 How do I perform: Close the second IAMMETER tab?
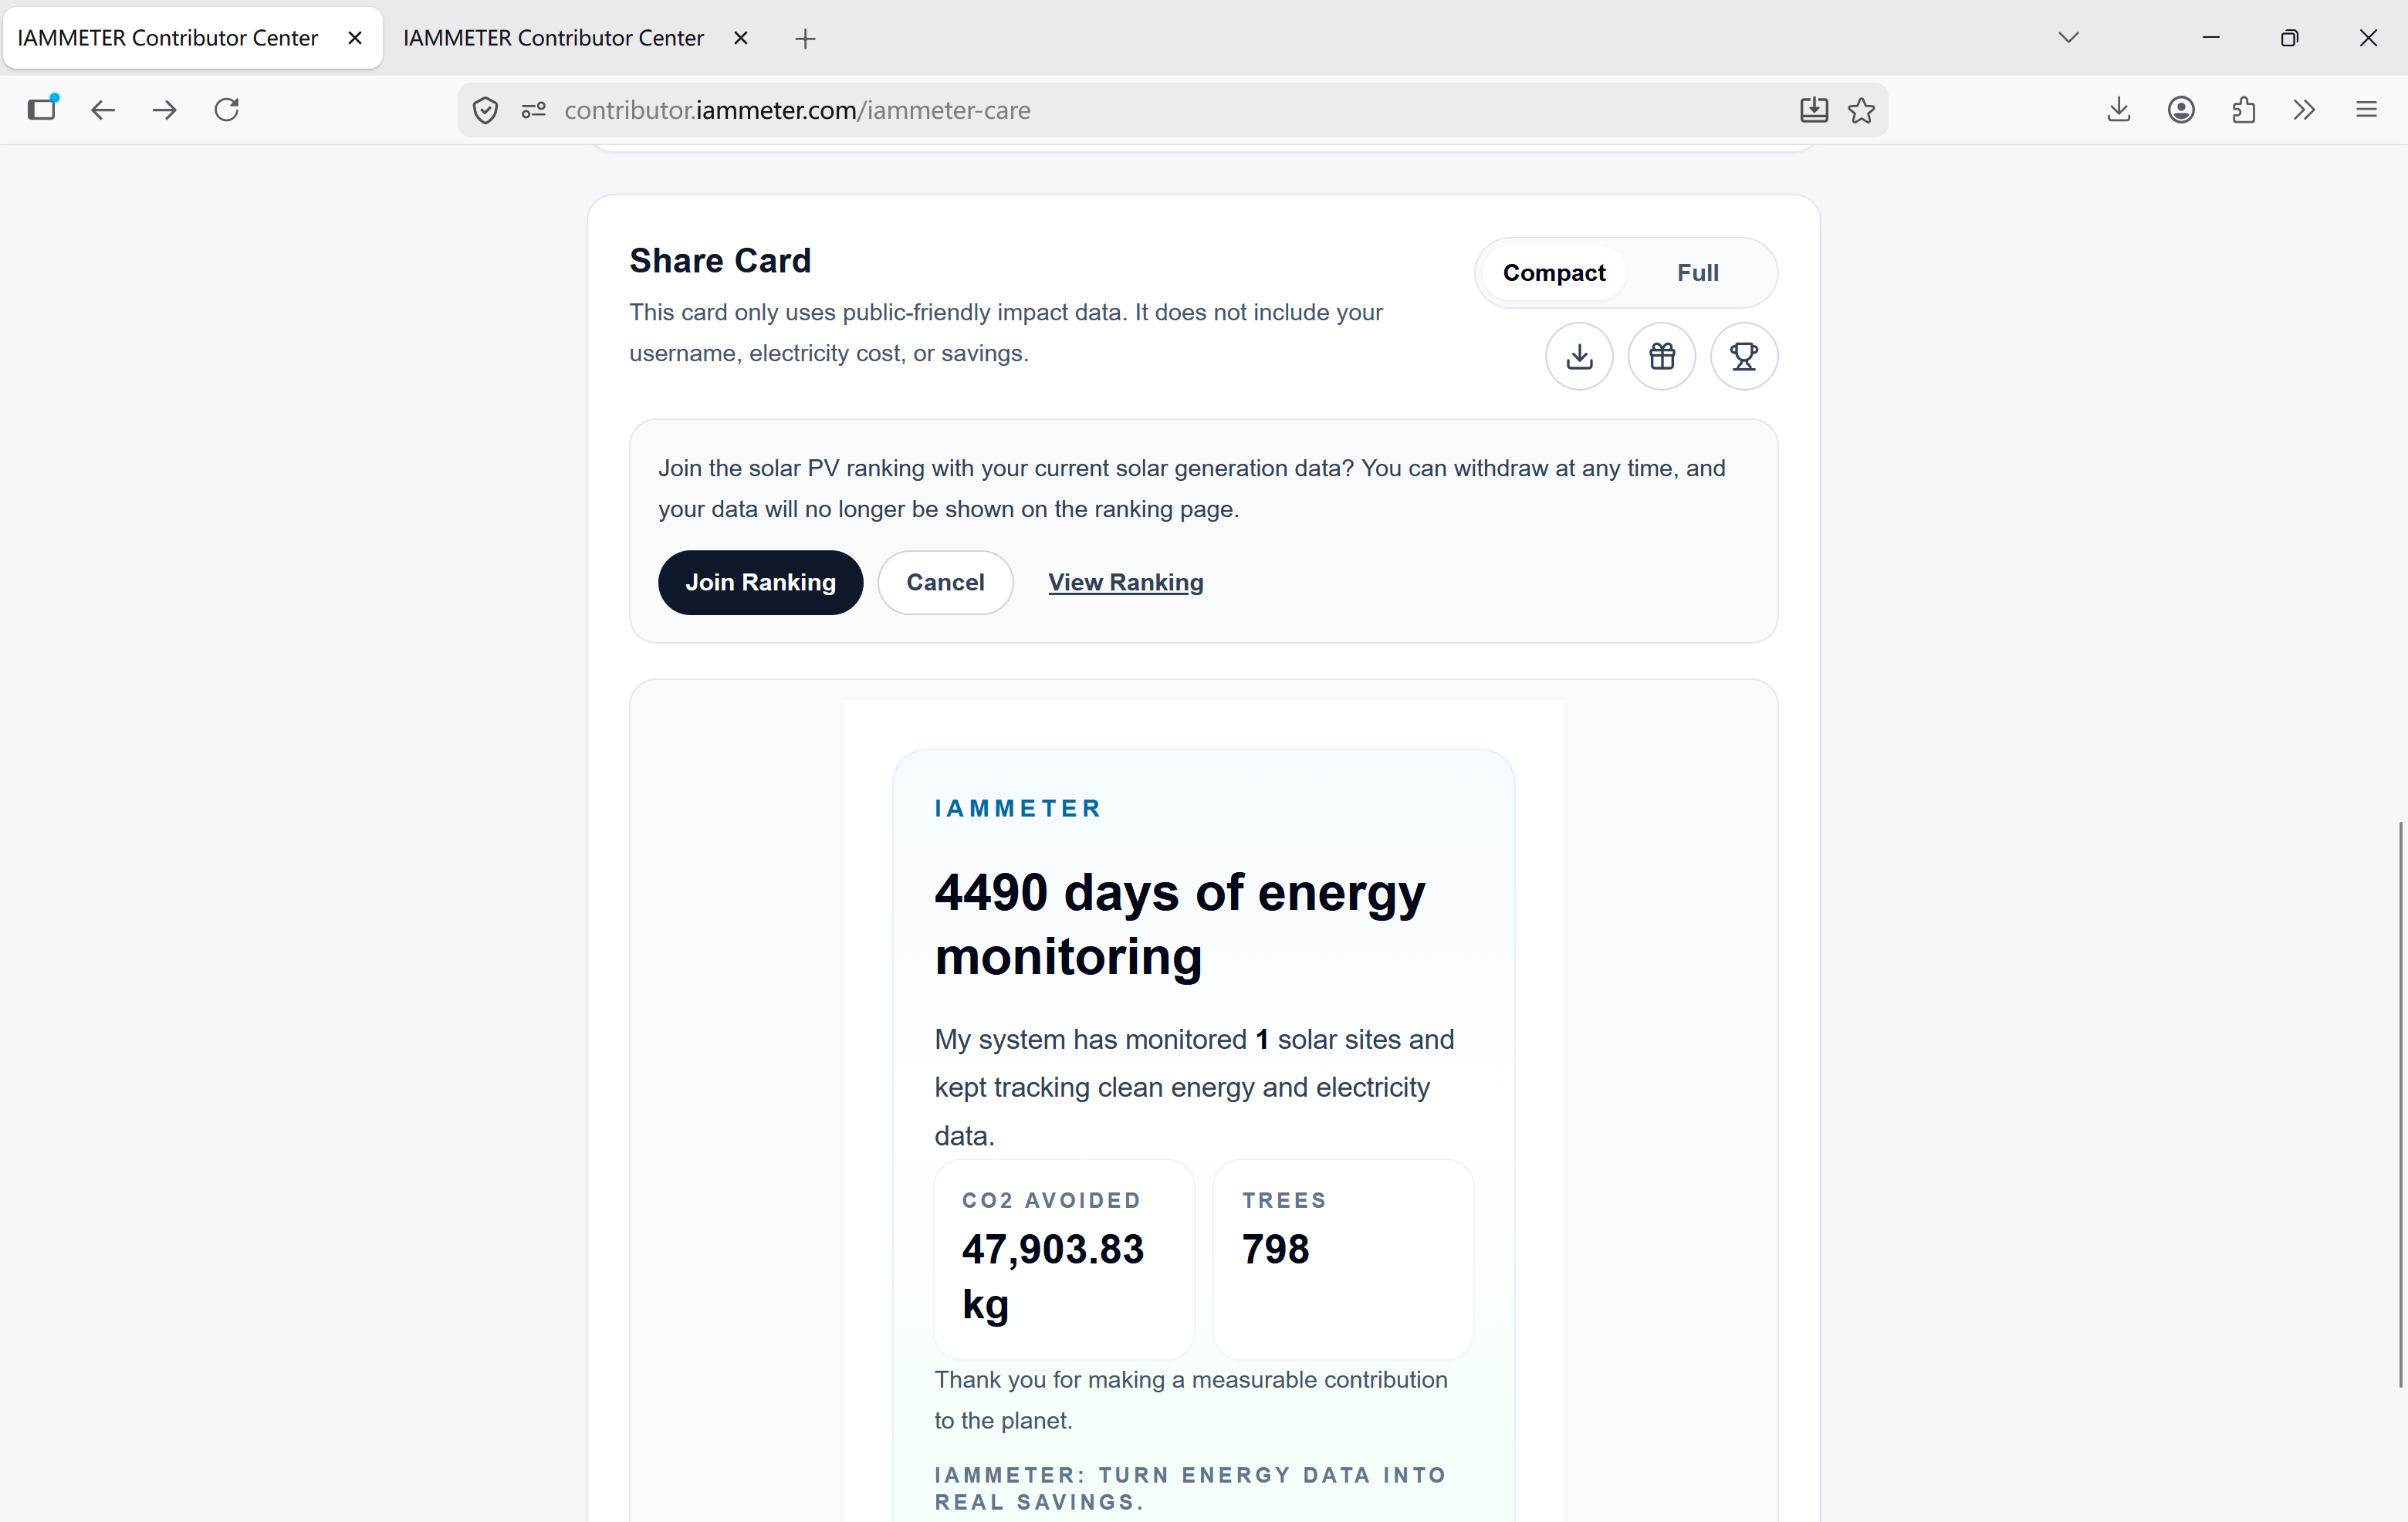click(x=741, y=38)
